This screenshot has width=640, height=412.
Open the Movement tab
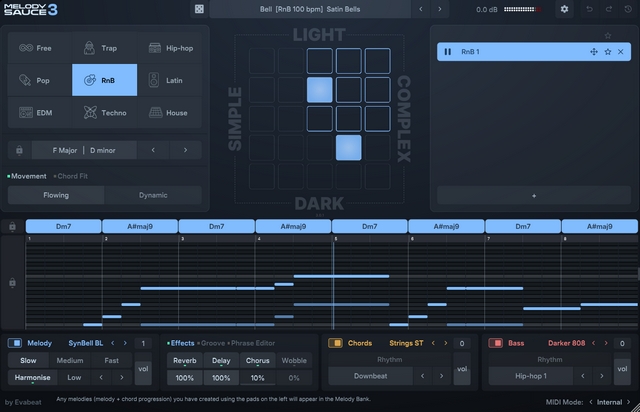coord(29,176)
